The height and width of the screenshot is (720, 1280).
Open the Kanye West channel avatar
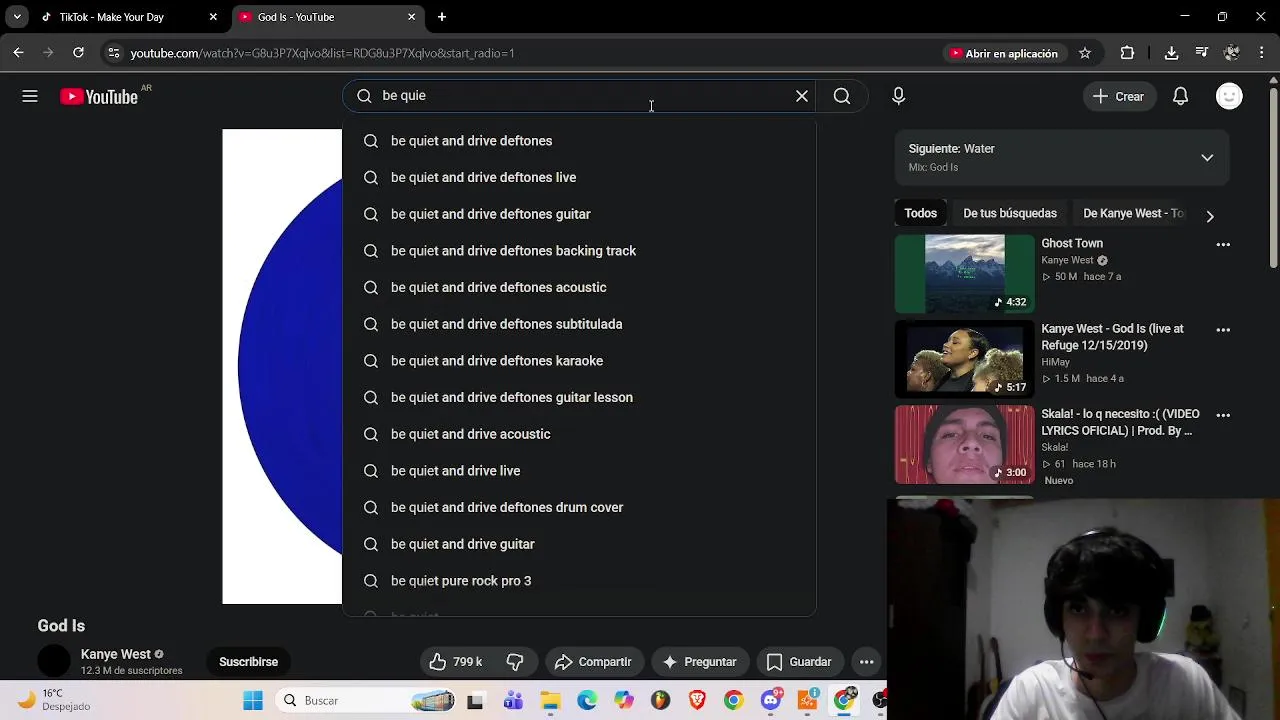point(54,662)
